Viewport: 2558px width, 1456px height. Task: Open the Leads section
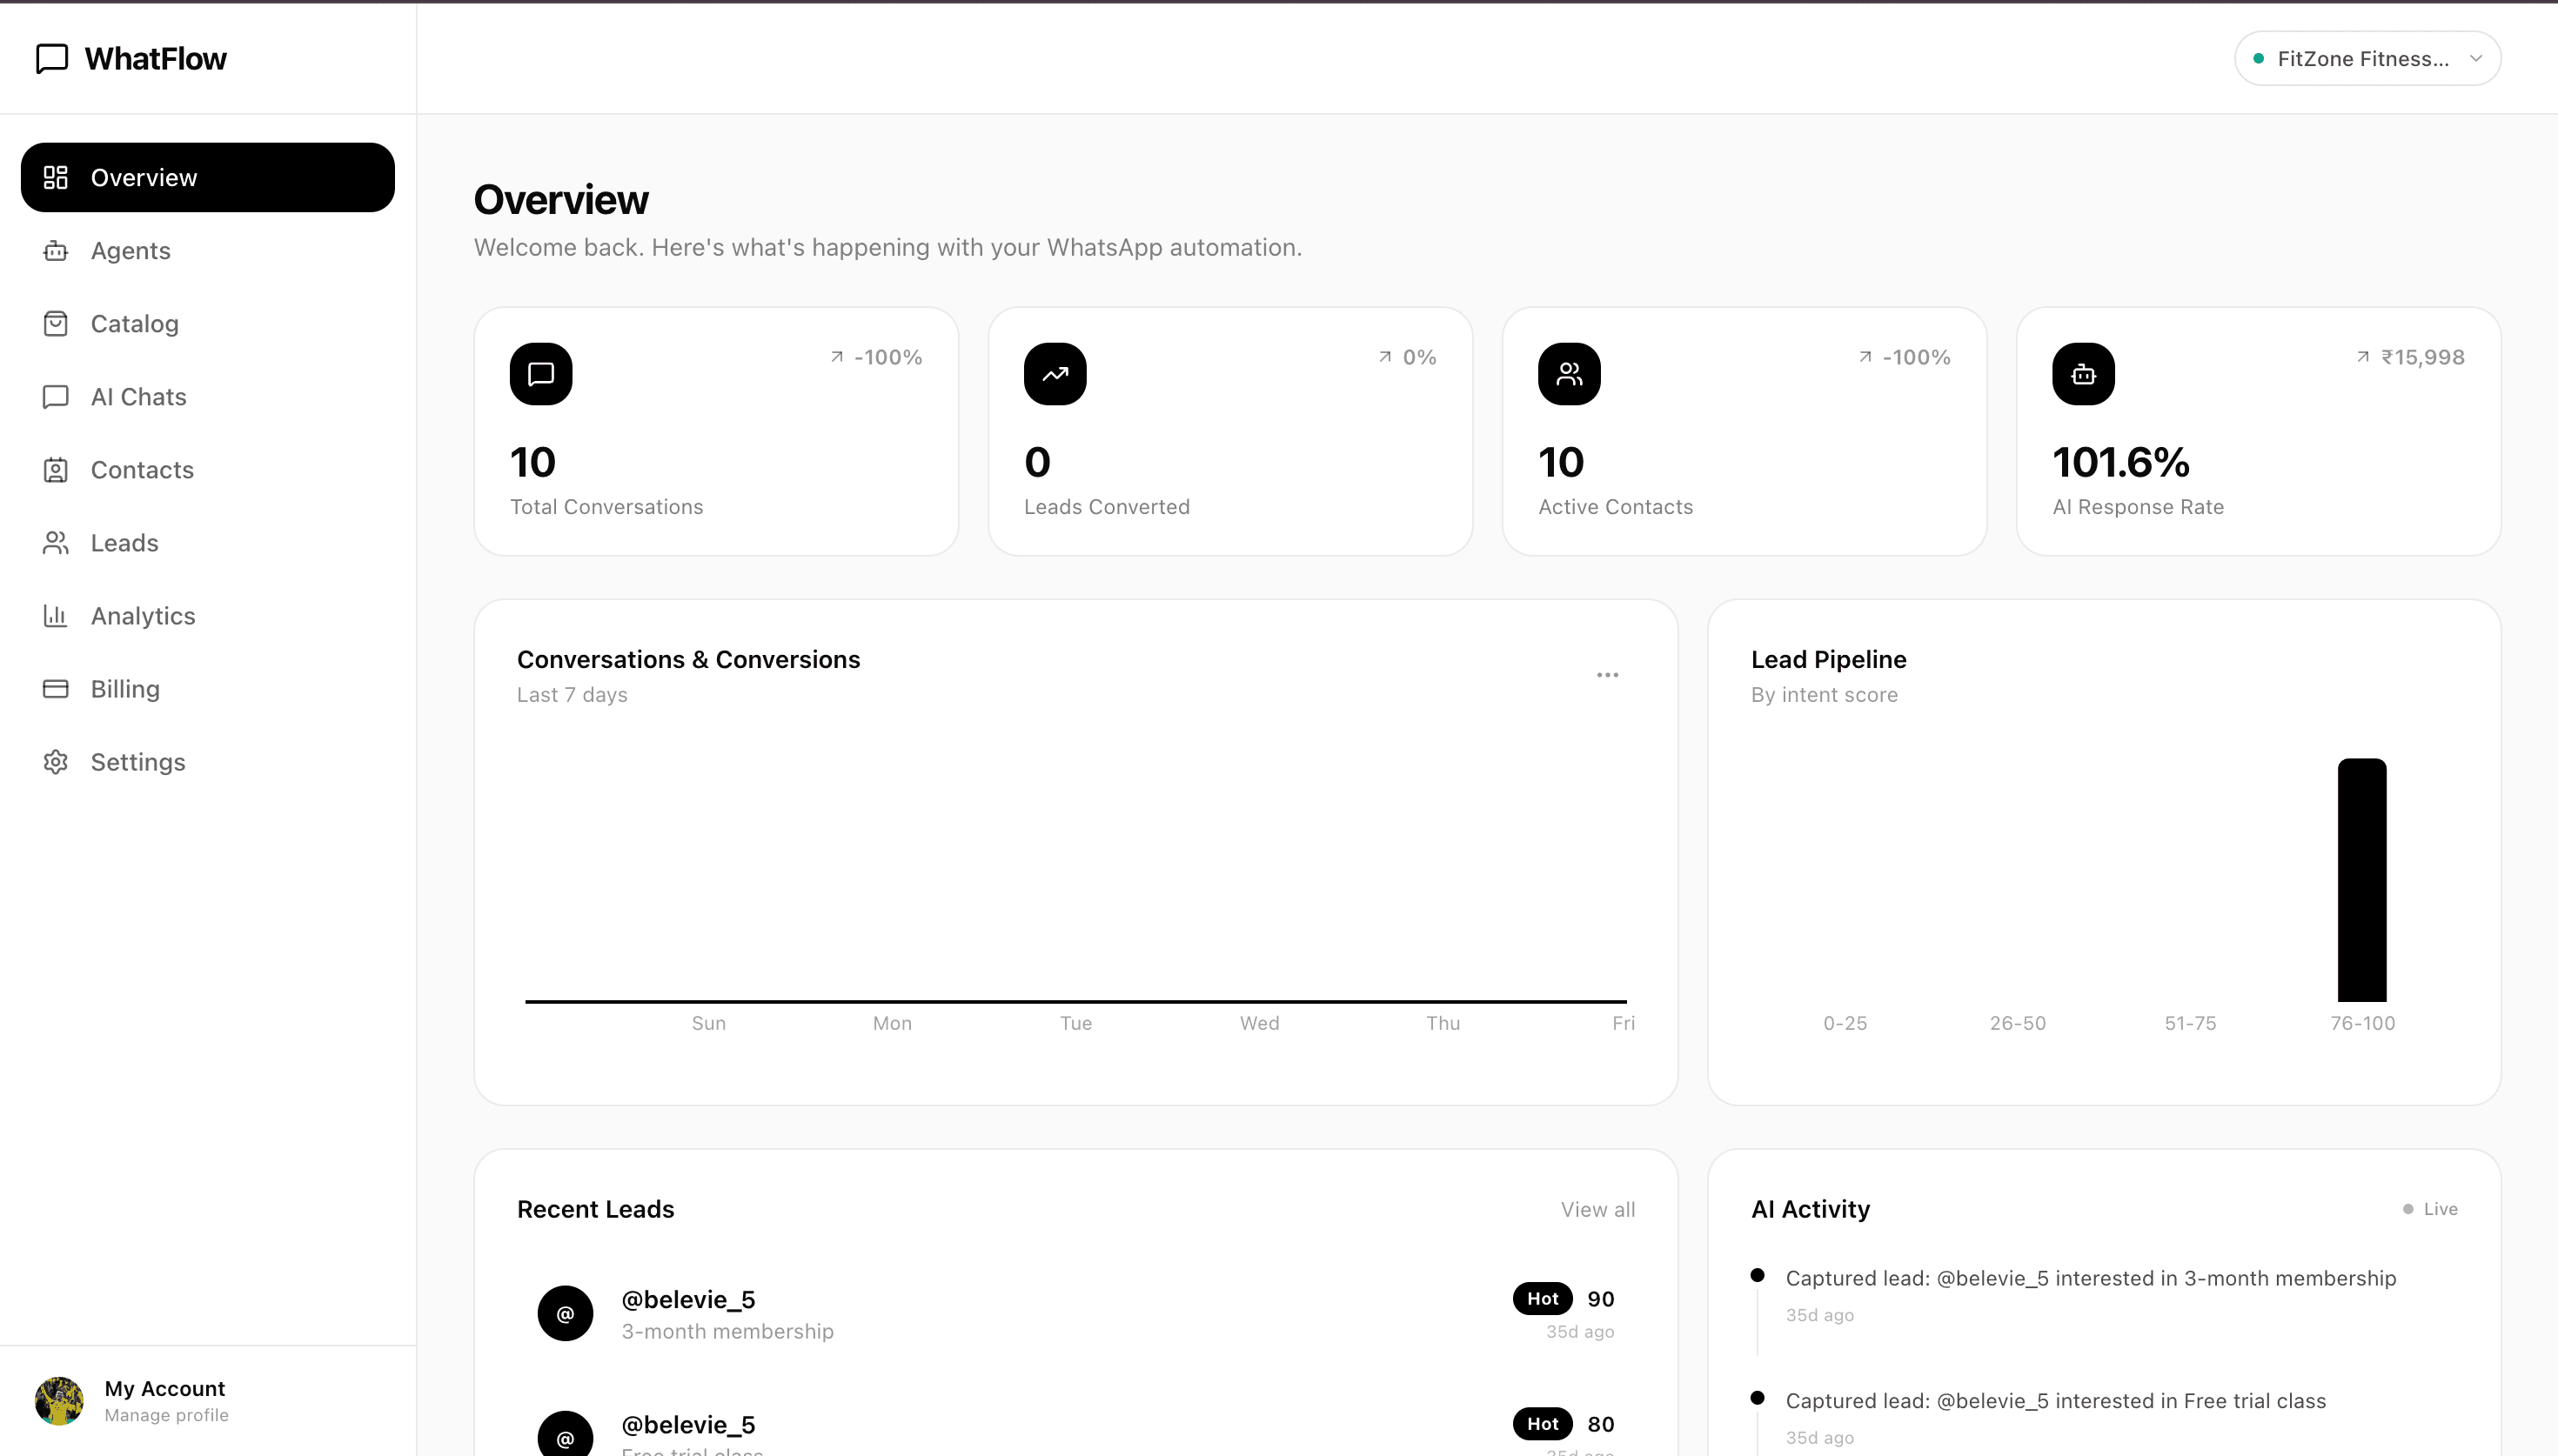208,542
